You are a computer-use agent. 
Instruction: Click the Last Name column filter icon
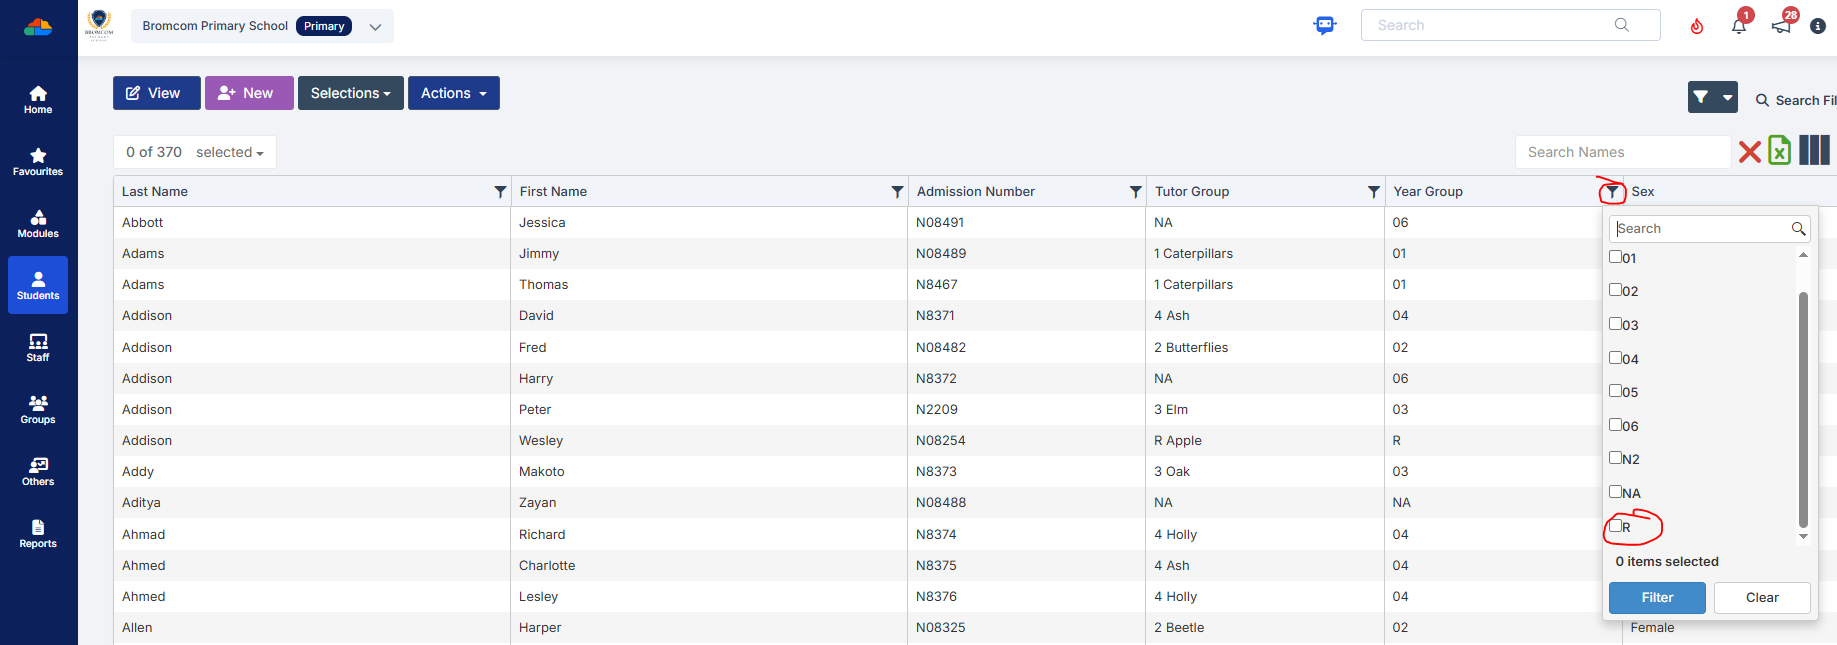pyautogui.click(x=500, y=192)
